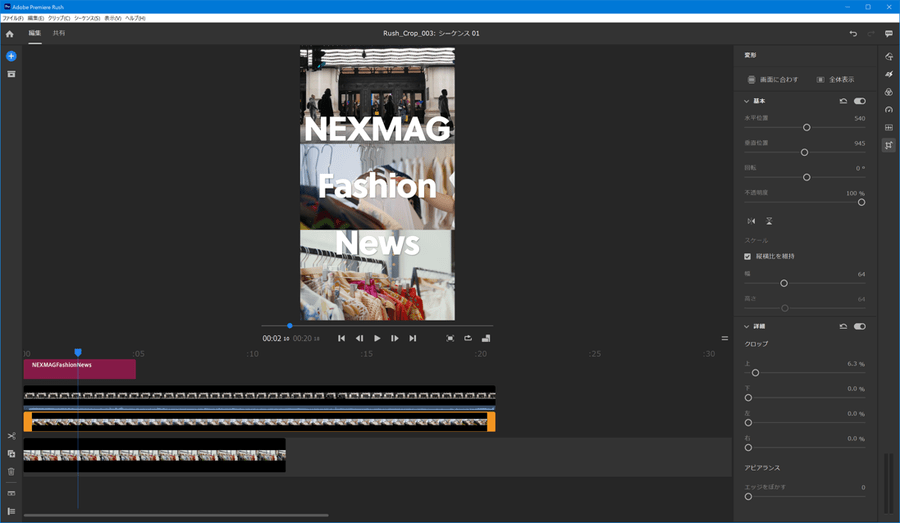Click the Undo arrow icon
Image resolution: width=900 pixels, height=523 pixels.
pos(853,34)
